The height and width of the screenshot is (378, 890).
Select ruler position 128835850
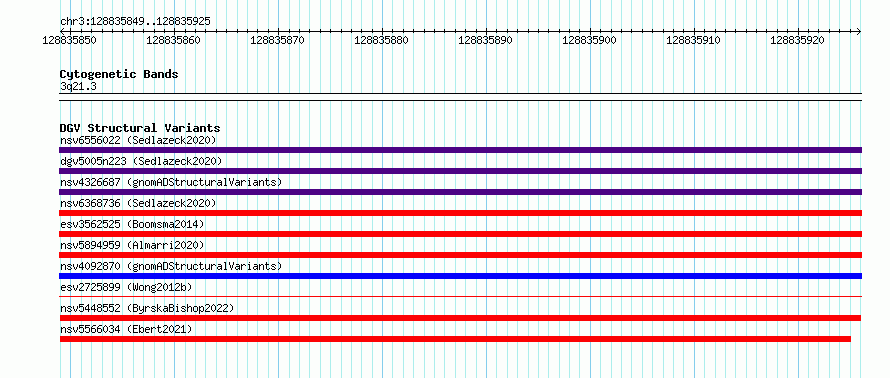[69, 40]
